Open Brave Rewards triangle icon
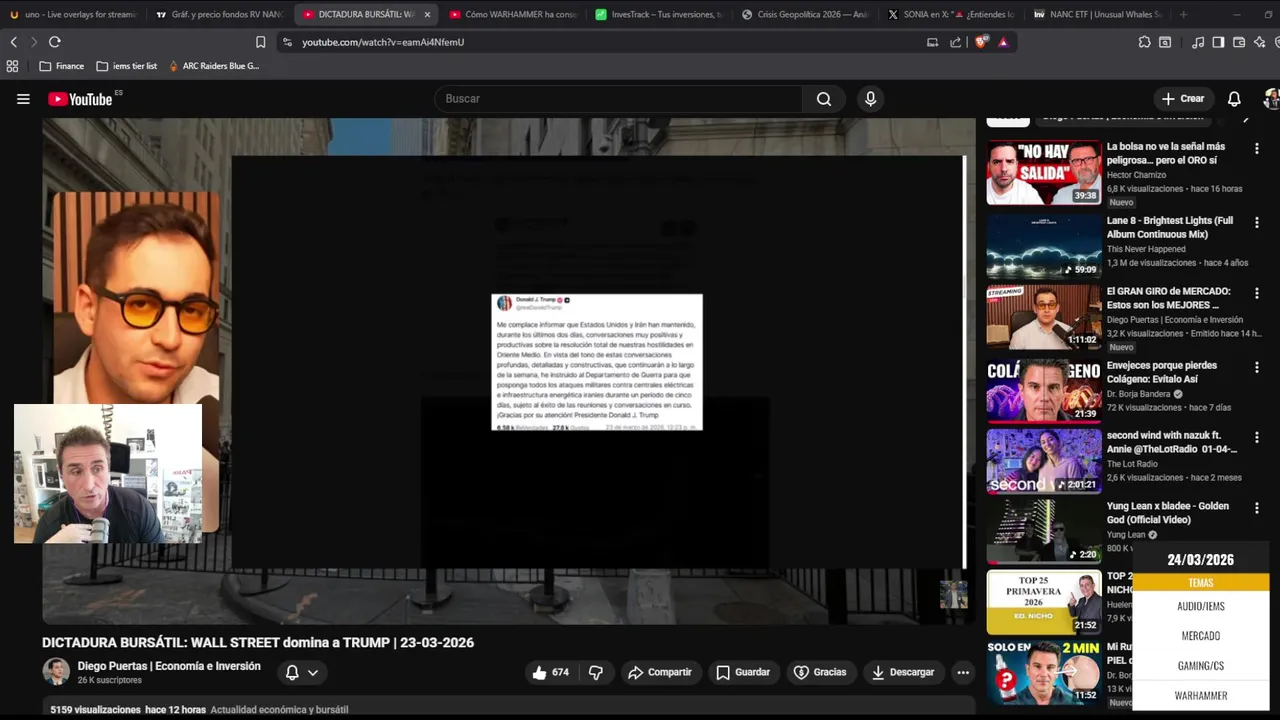Viewport: 1280px width, 720px height. pos(1003,42)
